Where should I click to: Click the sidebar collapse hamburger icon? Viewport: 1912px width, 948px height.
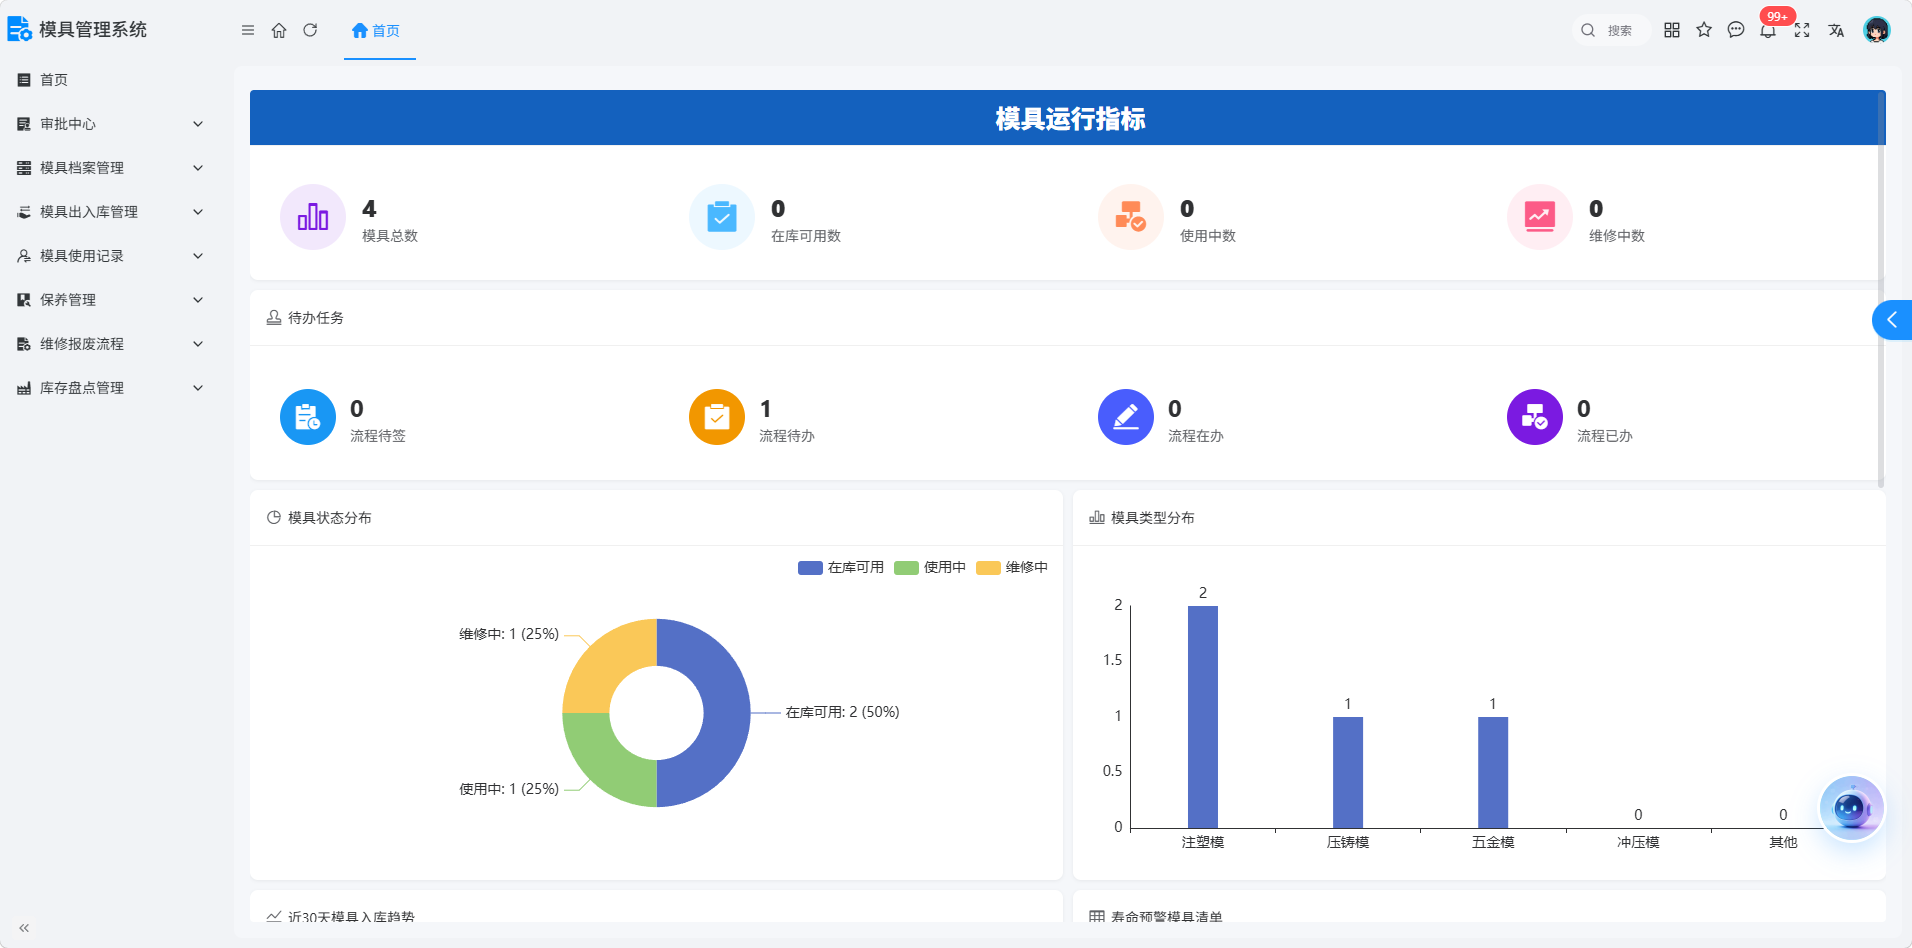pyautogui.click(x=248, y=31)
